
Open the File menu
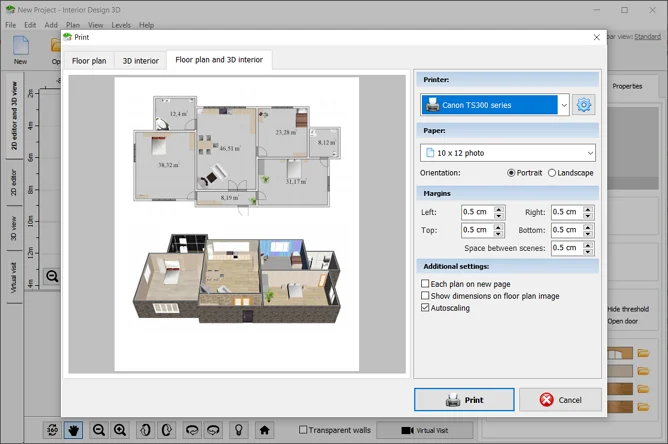[x=11, y=25]
